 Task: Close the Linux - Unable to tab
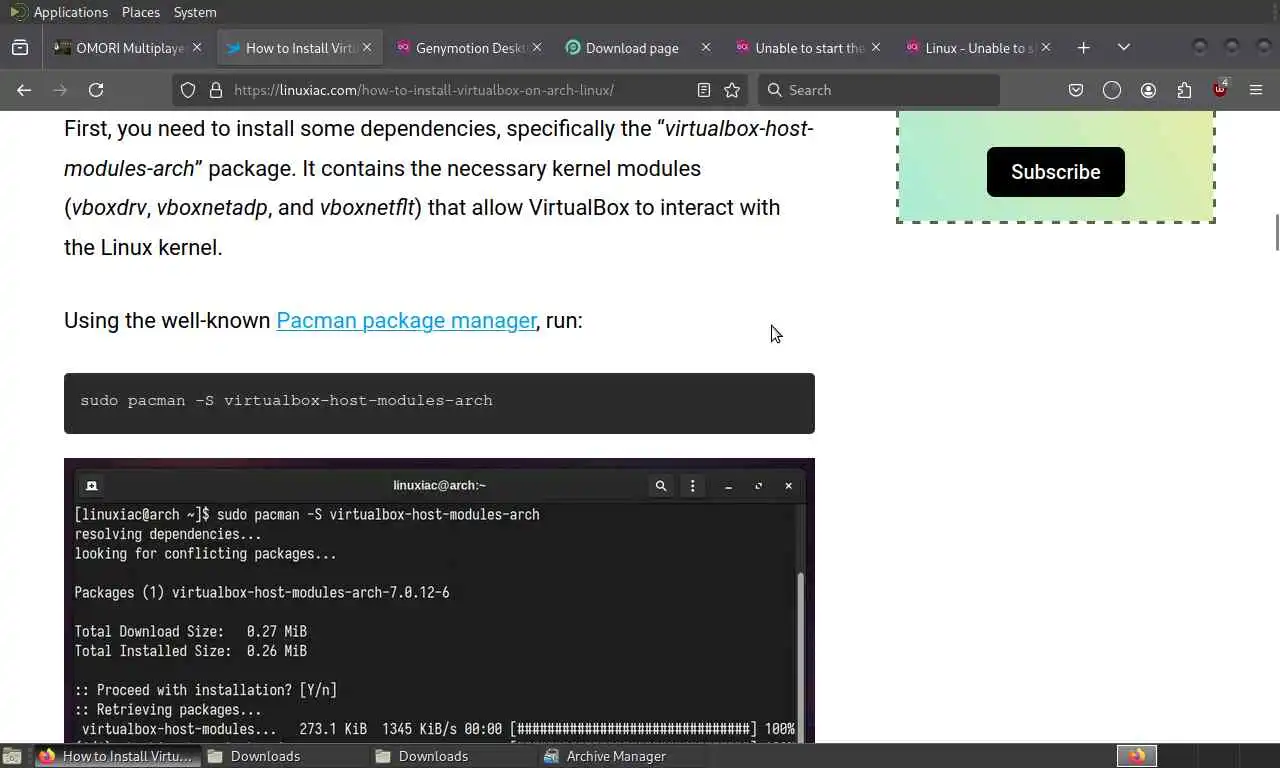click(1046, 47)
